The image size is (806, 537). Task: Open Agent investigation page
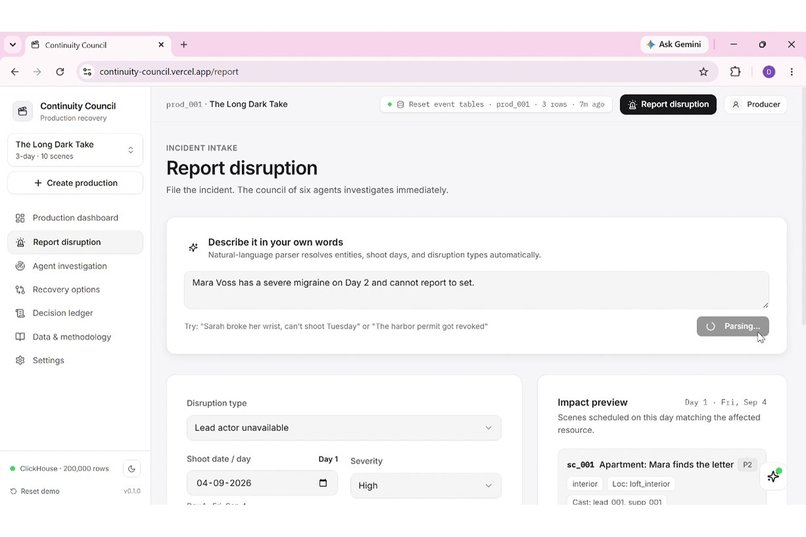[x=75, y=266]
